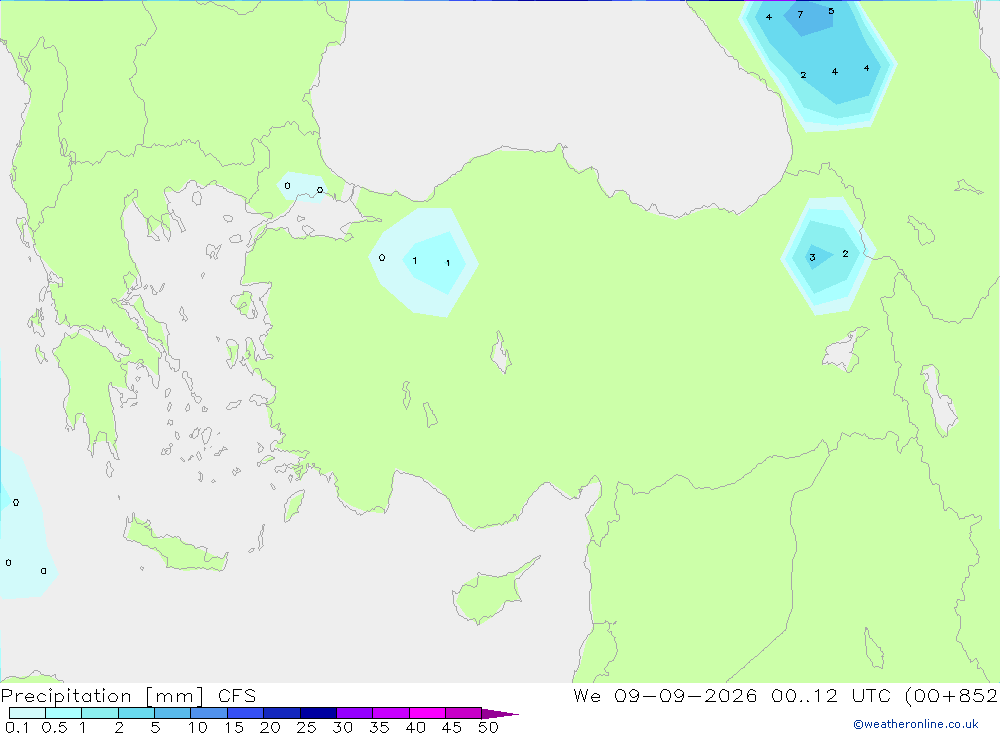The width and height of the screenshot is (1000, 733).
Task: Click the light blue precipitation area near Istanbul
Action: pyautogui.click(x=303, y=186)
